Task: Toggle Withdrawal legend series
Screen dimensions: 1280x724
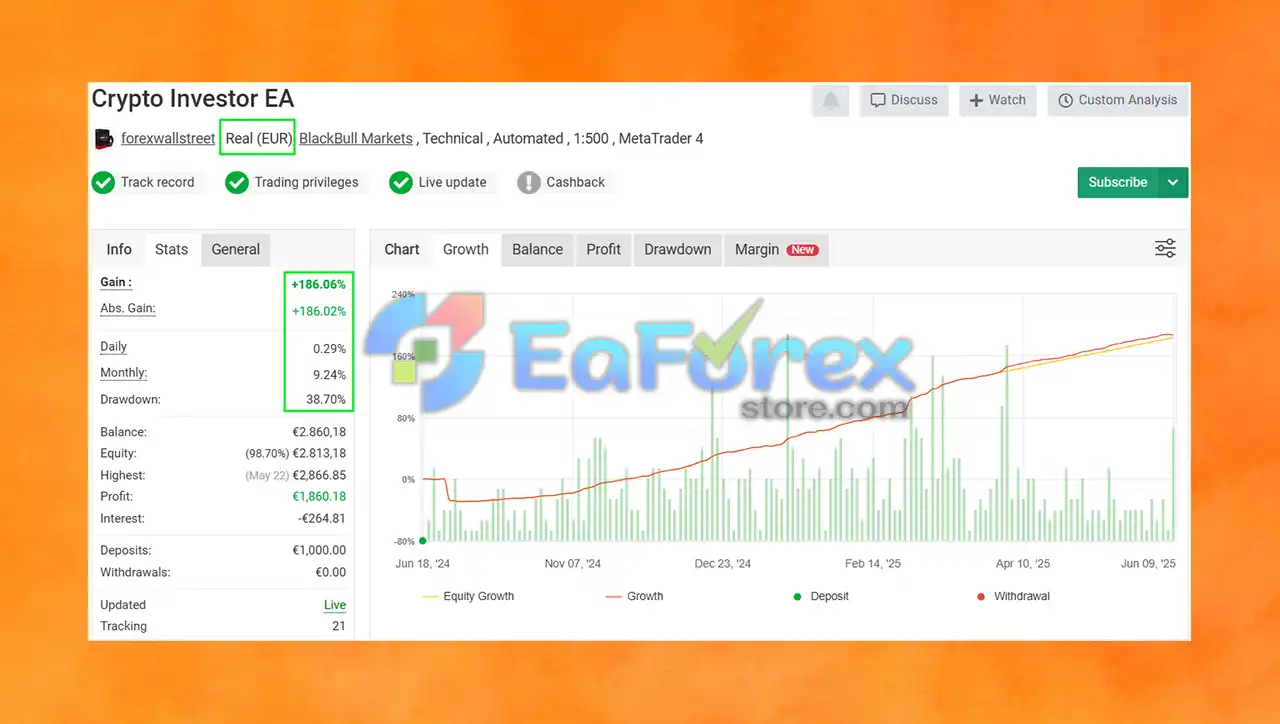Action: [1011, 596]
